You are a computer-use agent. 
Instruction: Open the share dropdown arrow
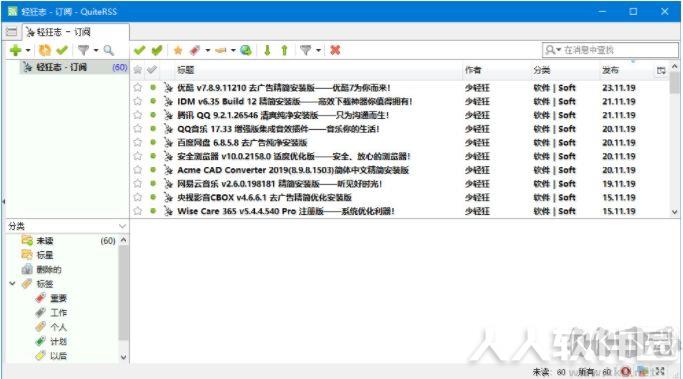233,51
